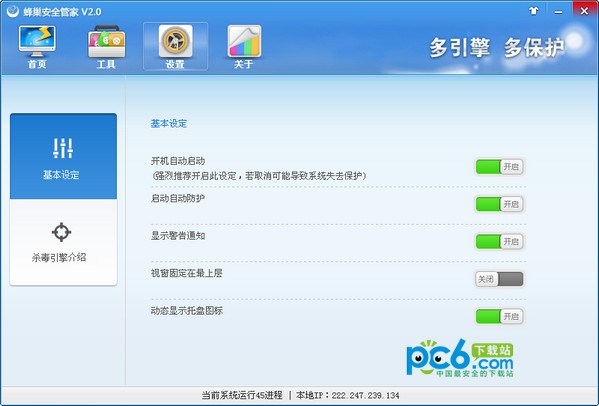This screenshot has width=599, height=406.
Task: Click the skin shirt icon in title bar
Action: (534, 11)
